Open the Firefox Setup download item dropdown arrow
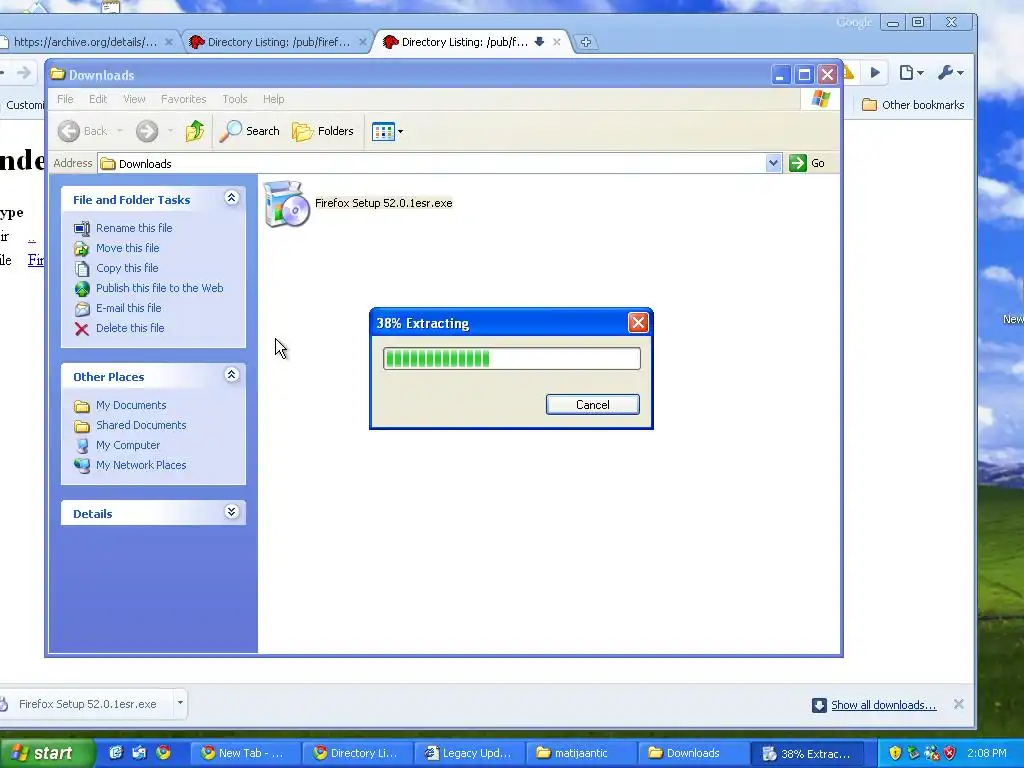 coord(180,703)
